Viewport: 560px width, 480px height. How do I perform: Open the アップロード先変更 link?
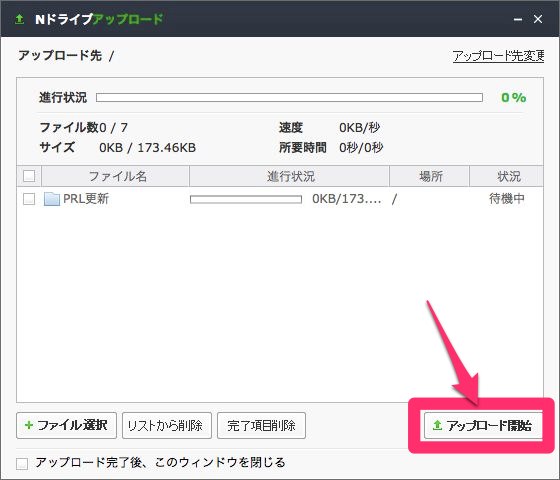498,56
